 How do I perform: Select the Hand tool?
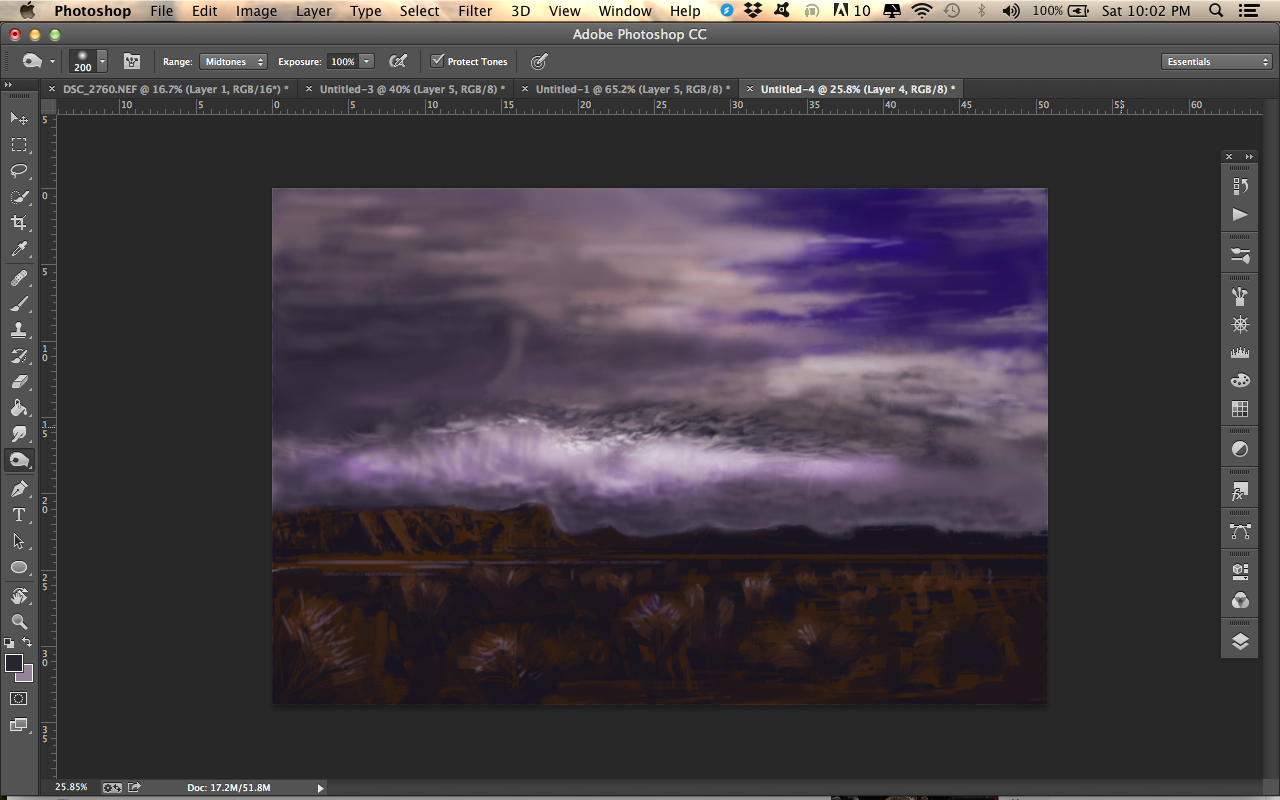(19, 596)
